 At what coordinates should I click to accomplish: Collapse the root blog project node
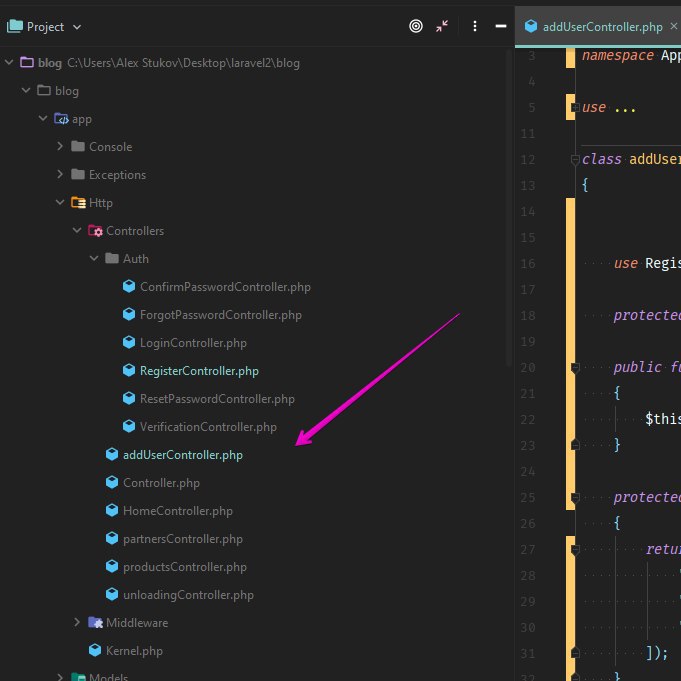[9, 63]
